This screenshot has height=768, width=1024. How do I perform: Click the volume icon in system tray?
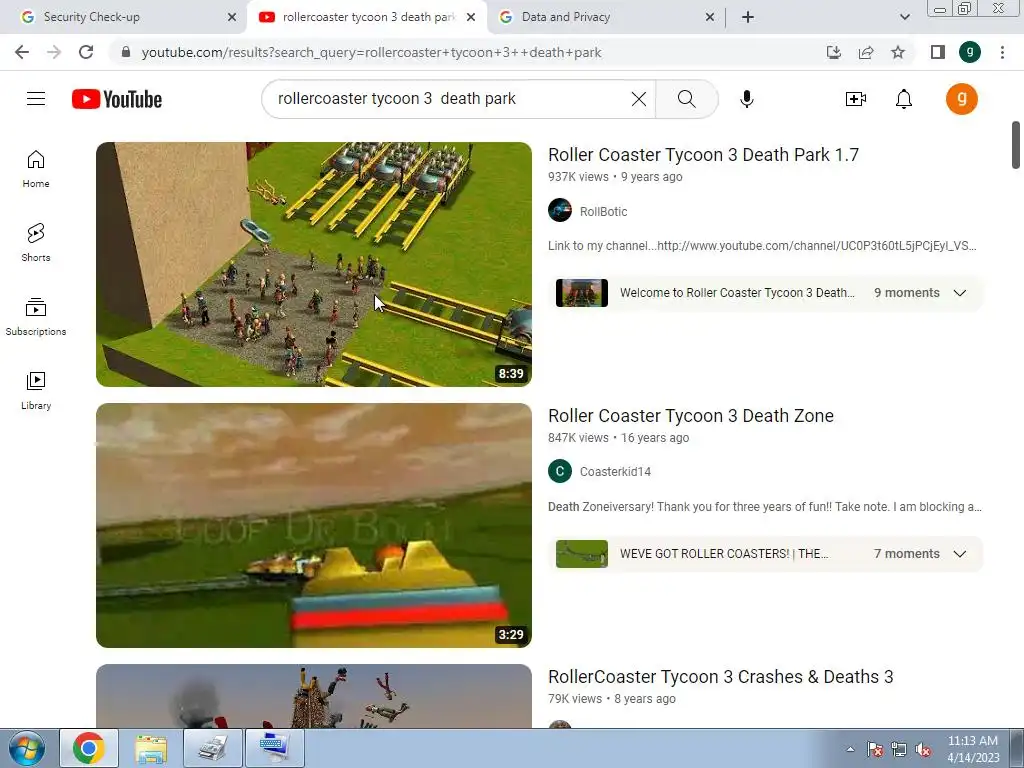coord(923,750)
